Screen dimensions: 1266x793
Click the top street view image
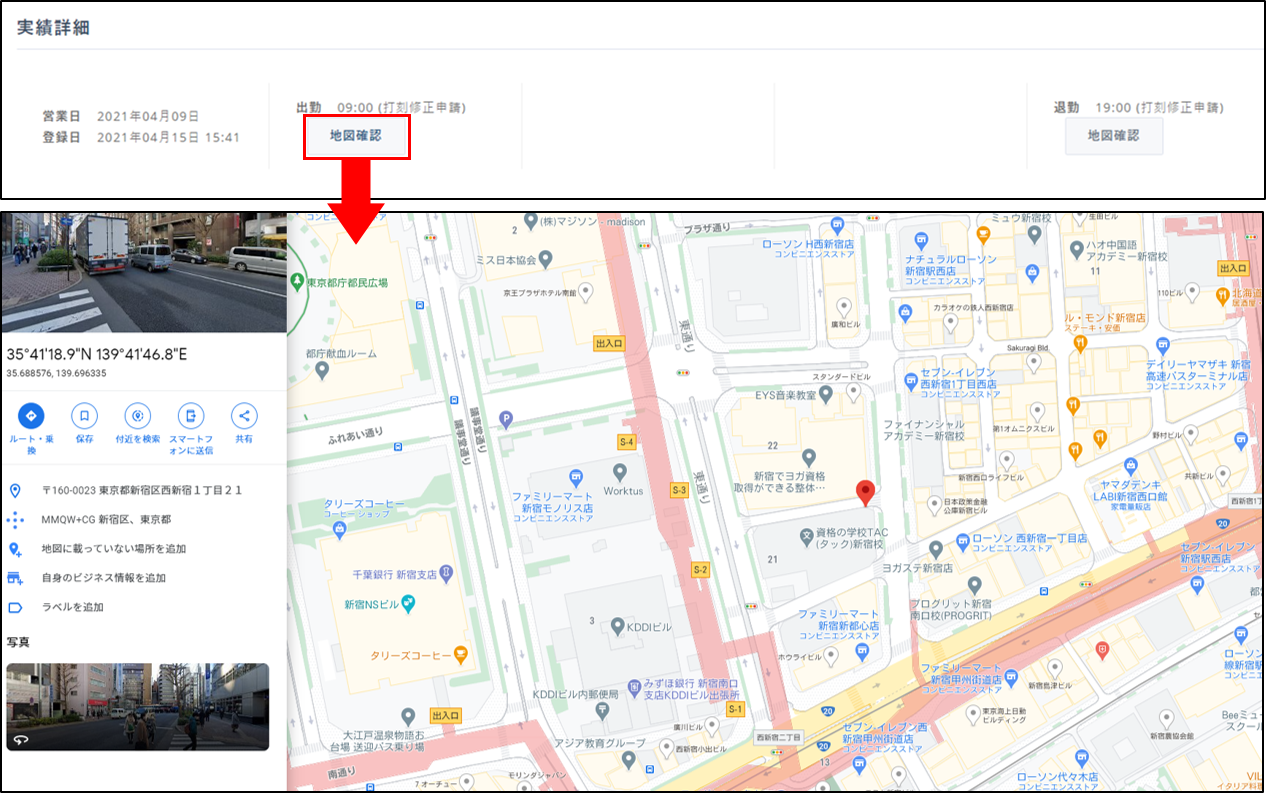[x=143, y=272]
